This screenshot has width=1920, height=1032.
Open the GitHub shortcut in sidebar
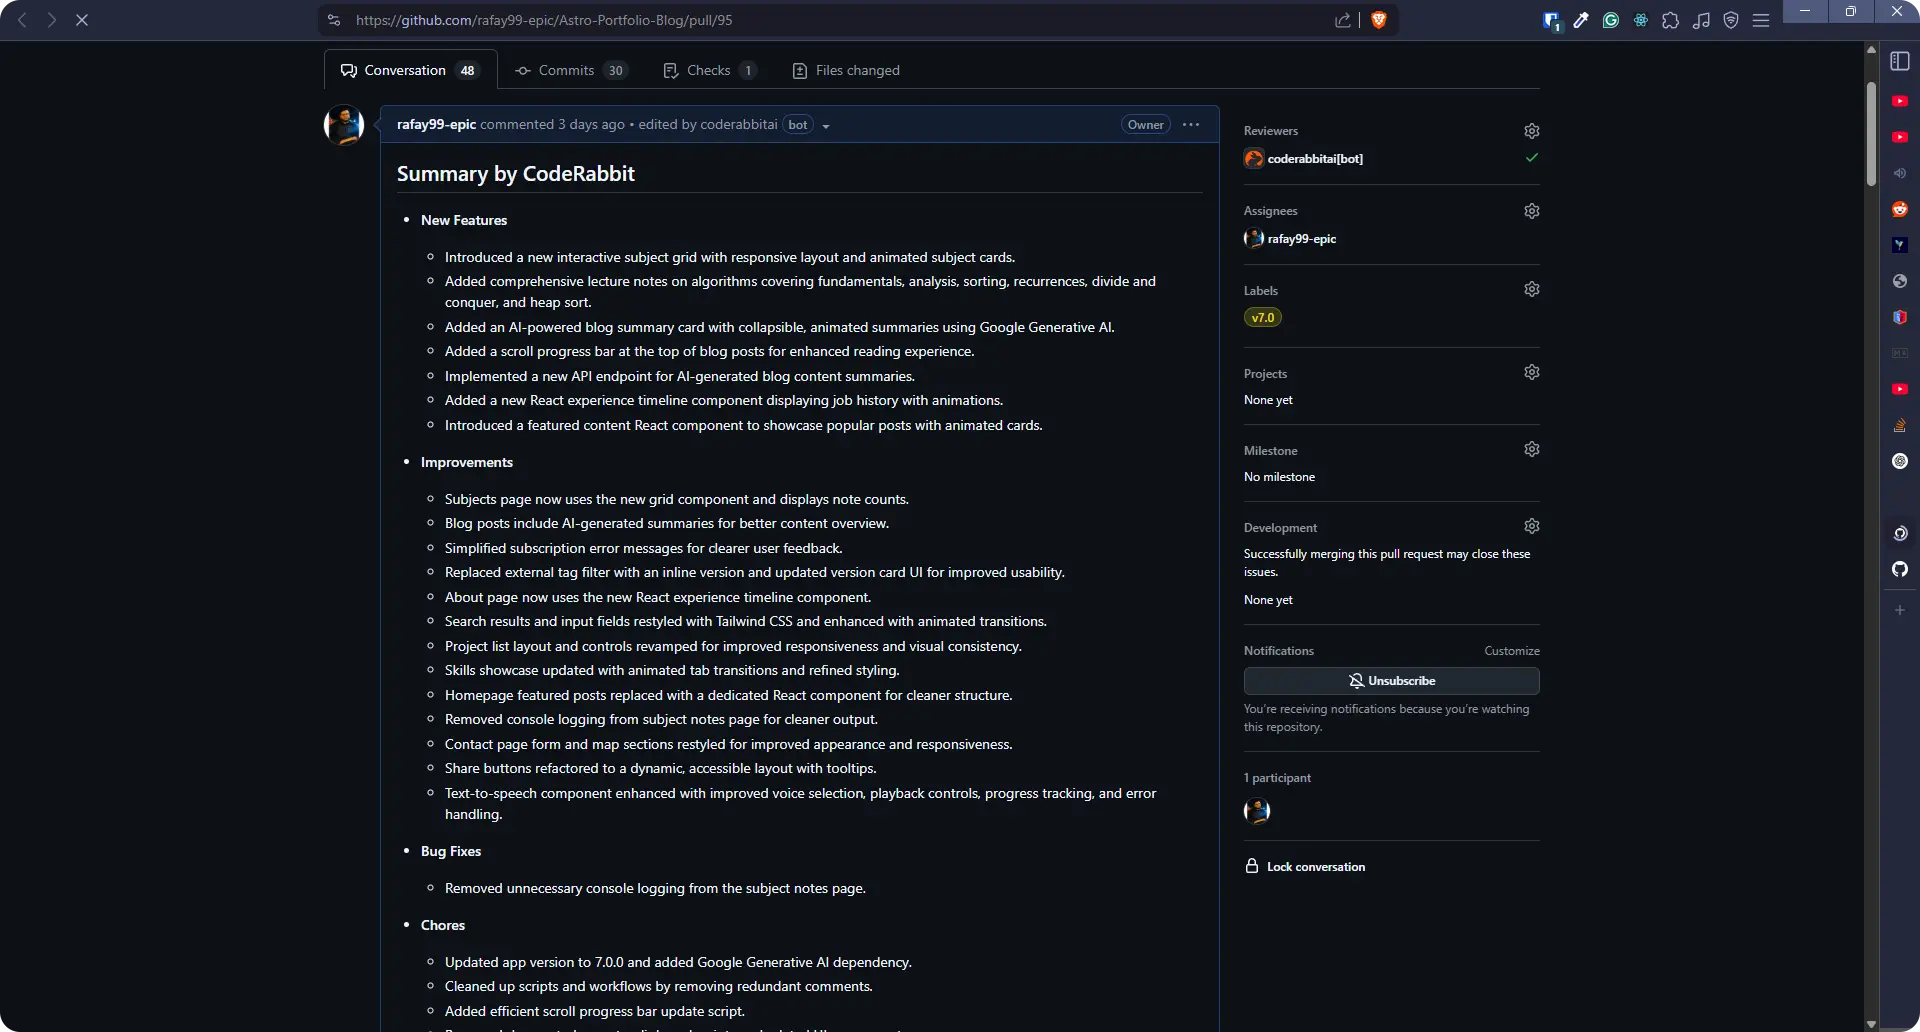[x=1900, y=569]
